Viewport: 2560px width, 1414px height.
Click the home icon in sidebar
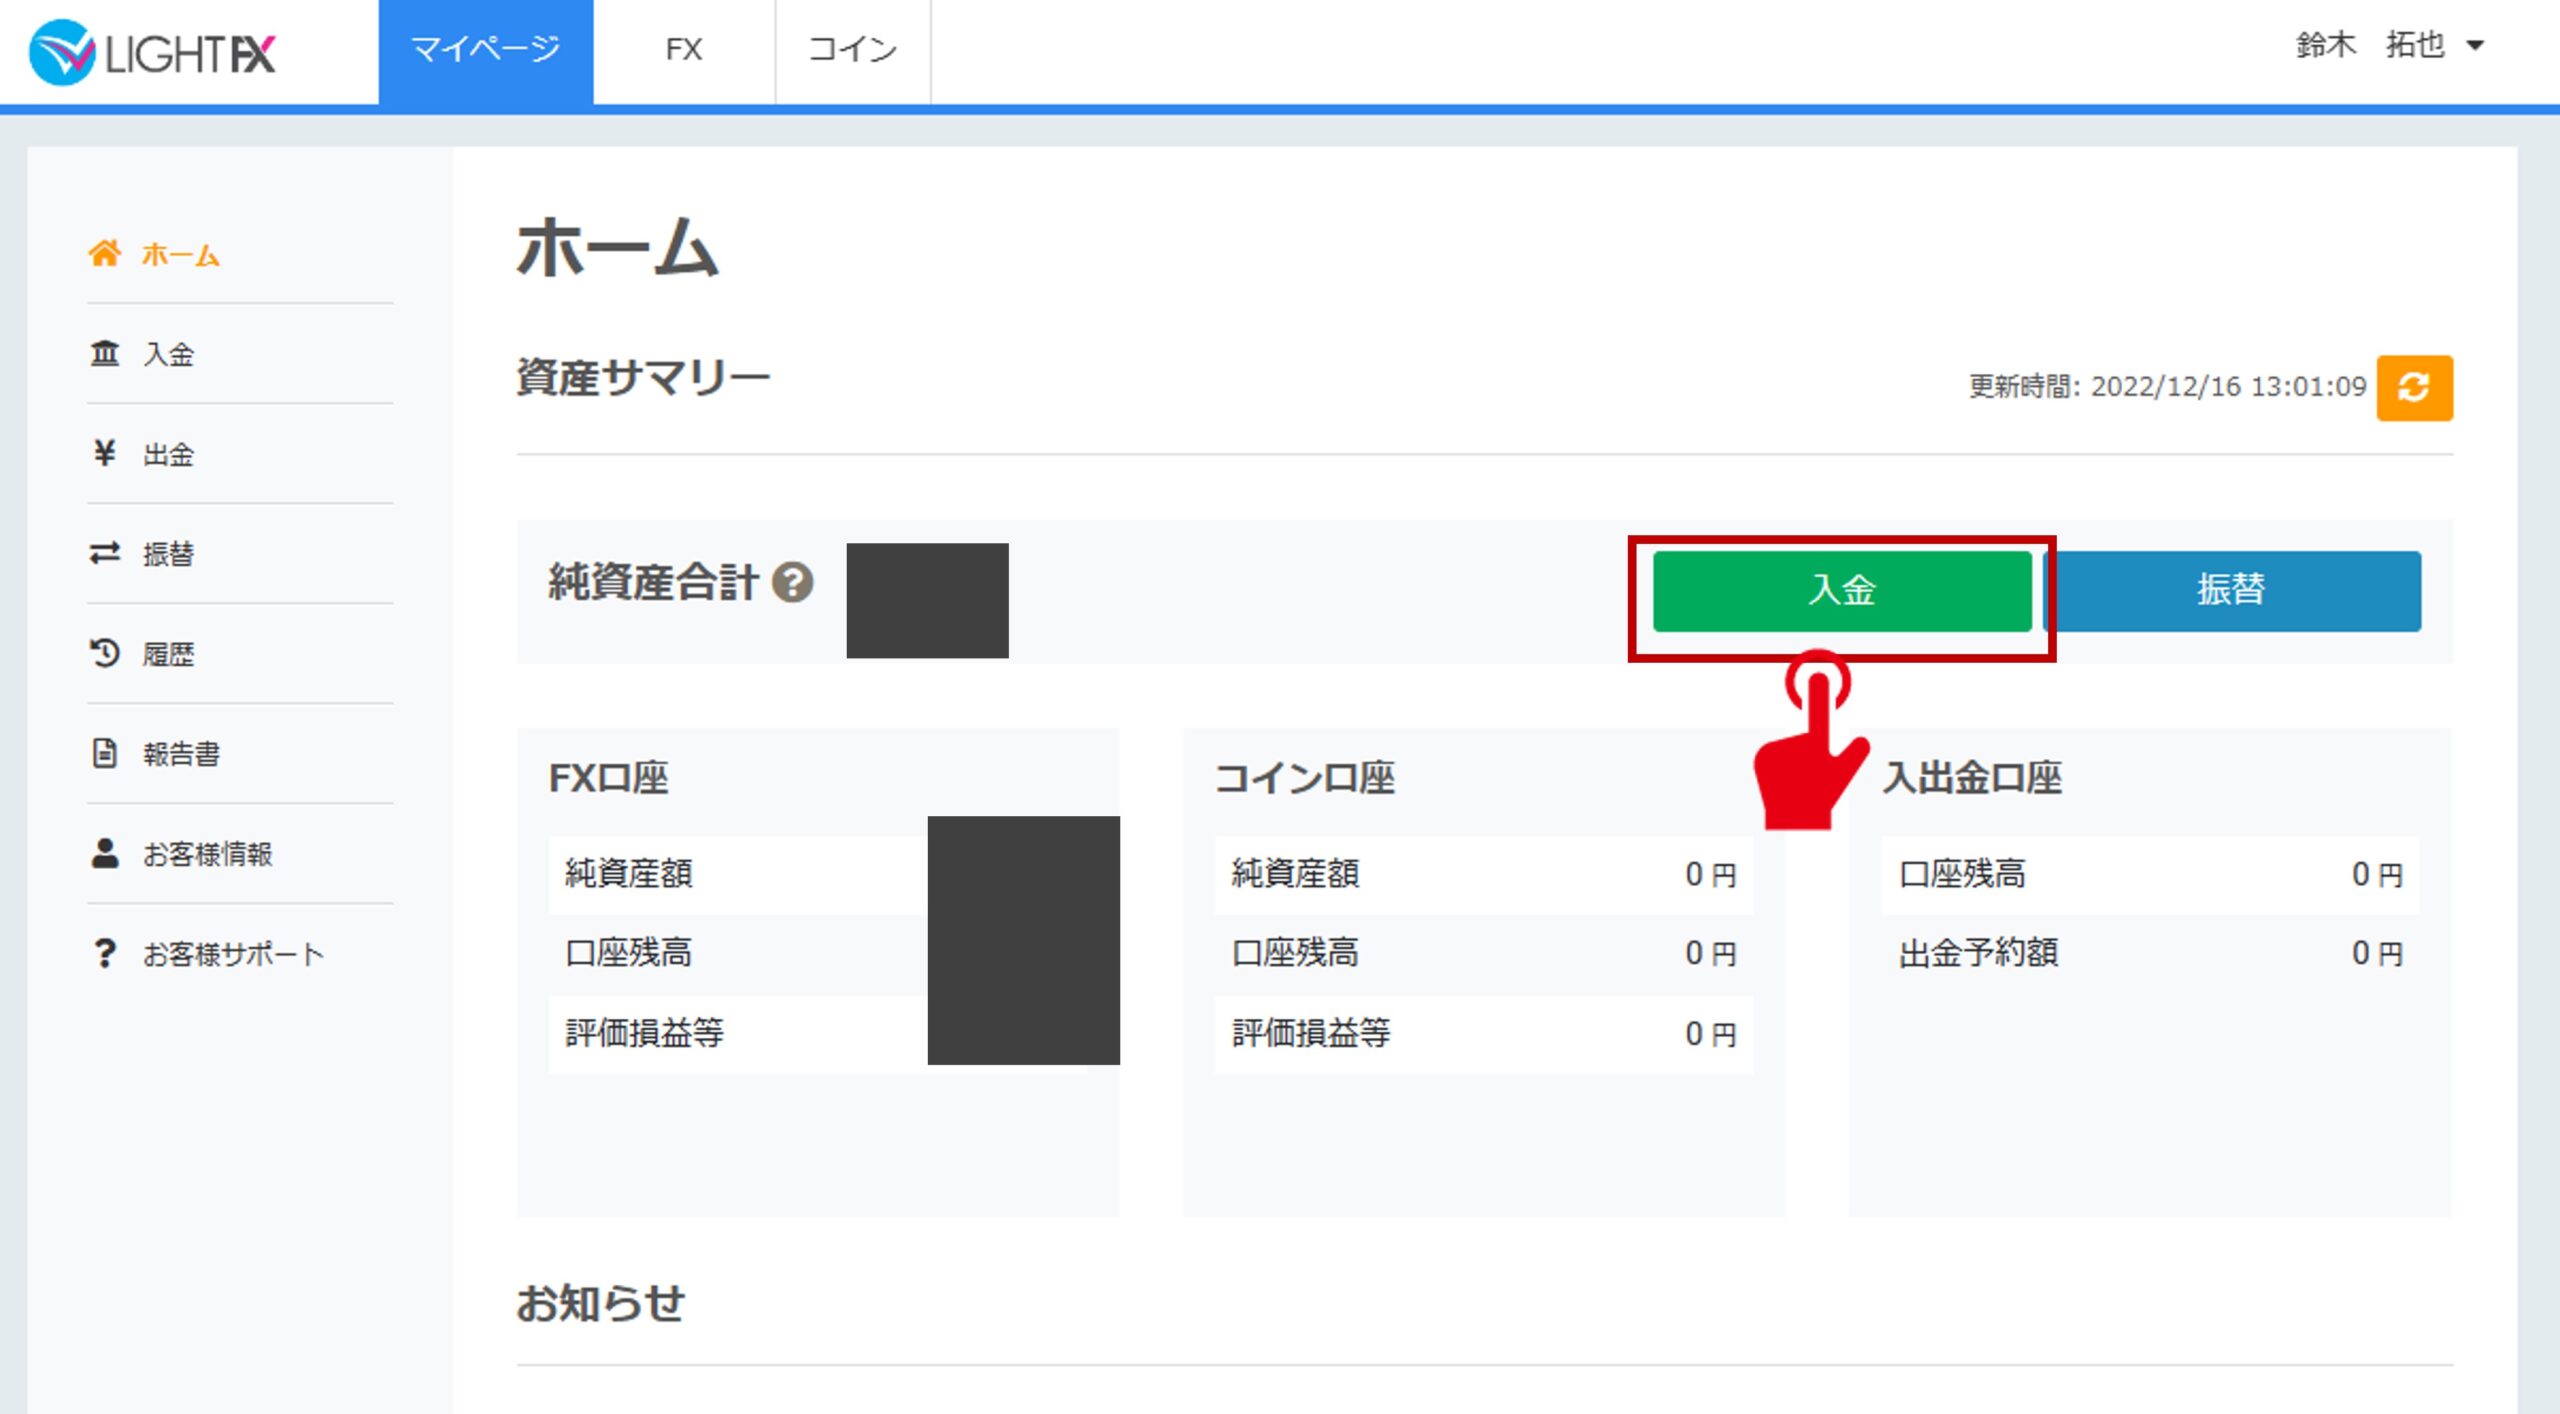tap(104, 253)
